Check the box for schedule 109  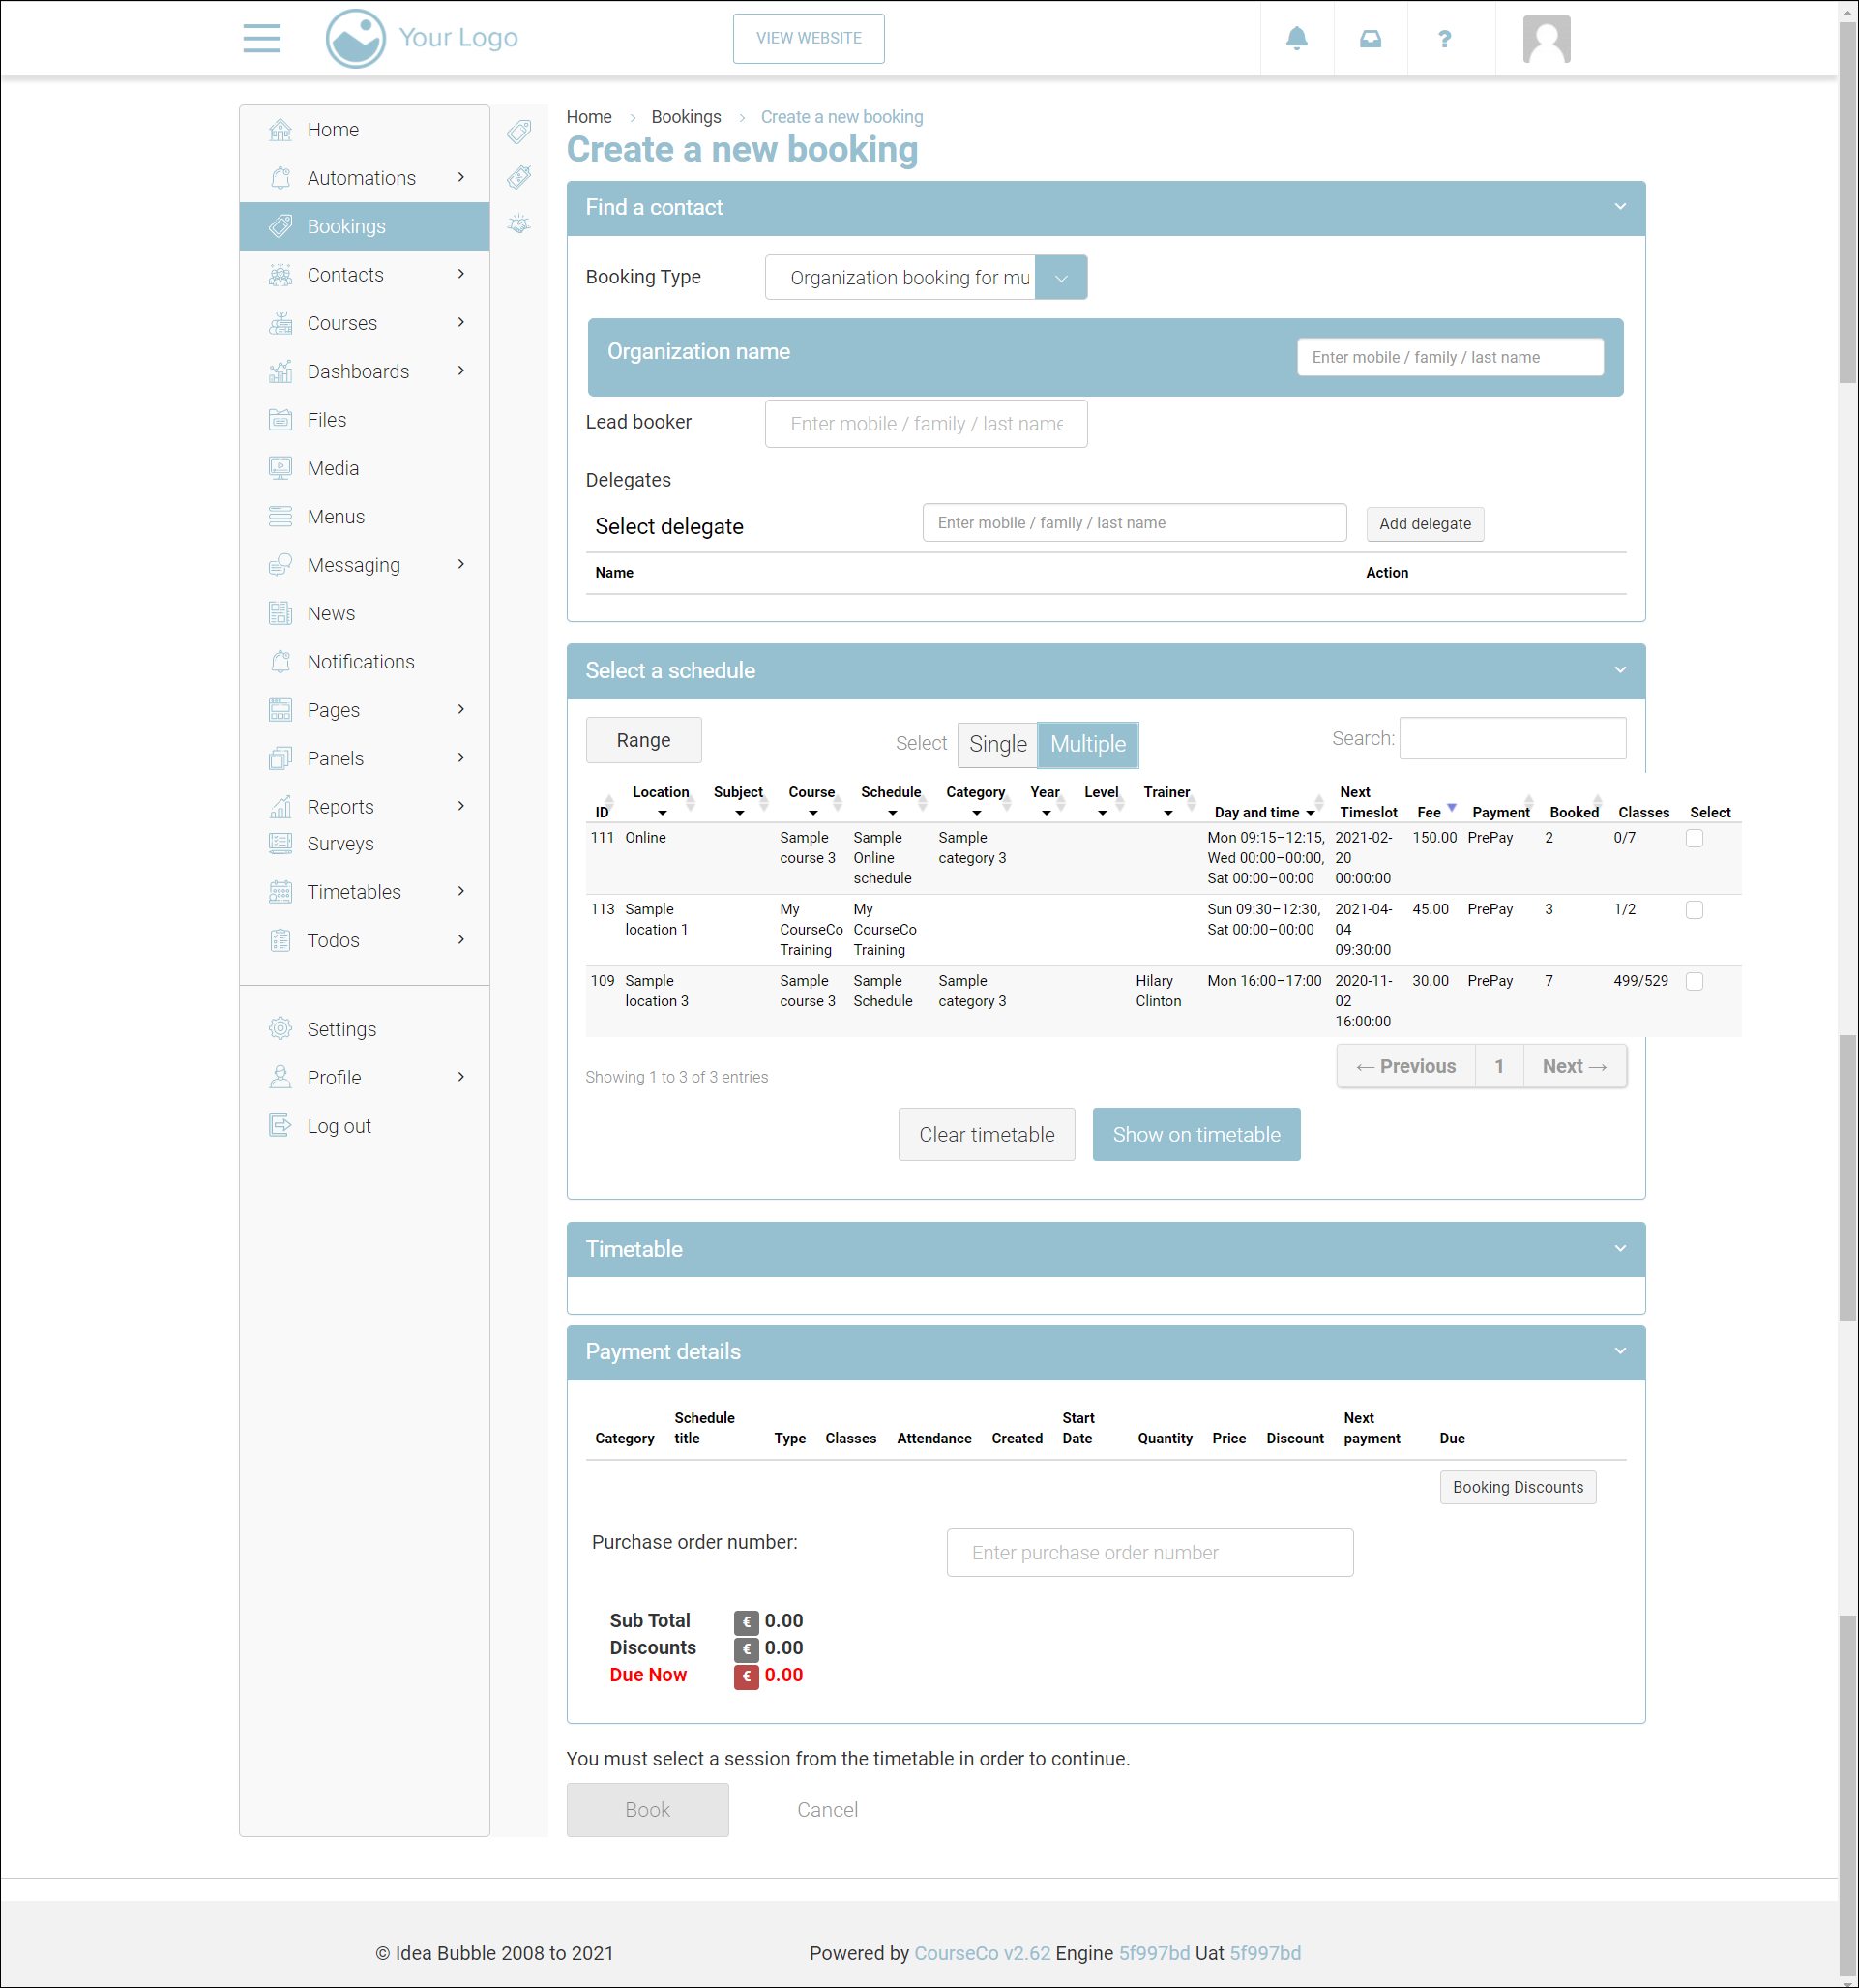[x=1694, y=981]
